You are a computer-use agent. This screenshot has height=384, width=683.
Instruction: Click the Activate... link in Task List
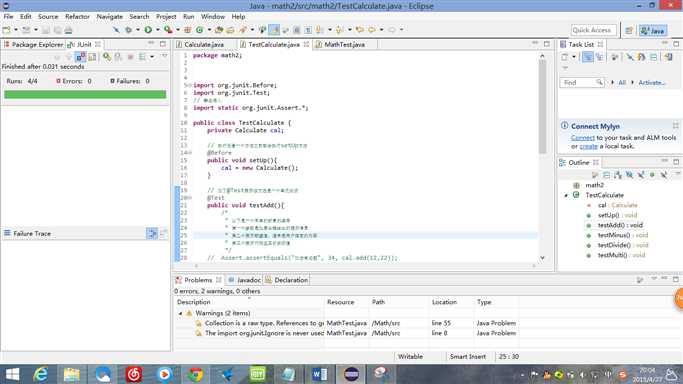(652, 82)
